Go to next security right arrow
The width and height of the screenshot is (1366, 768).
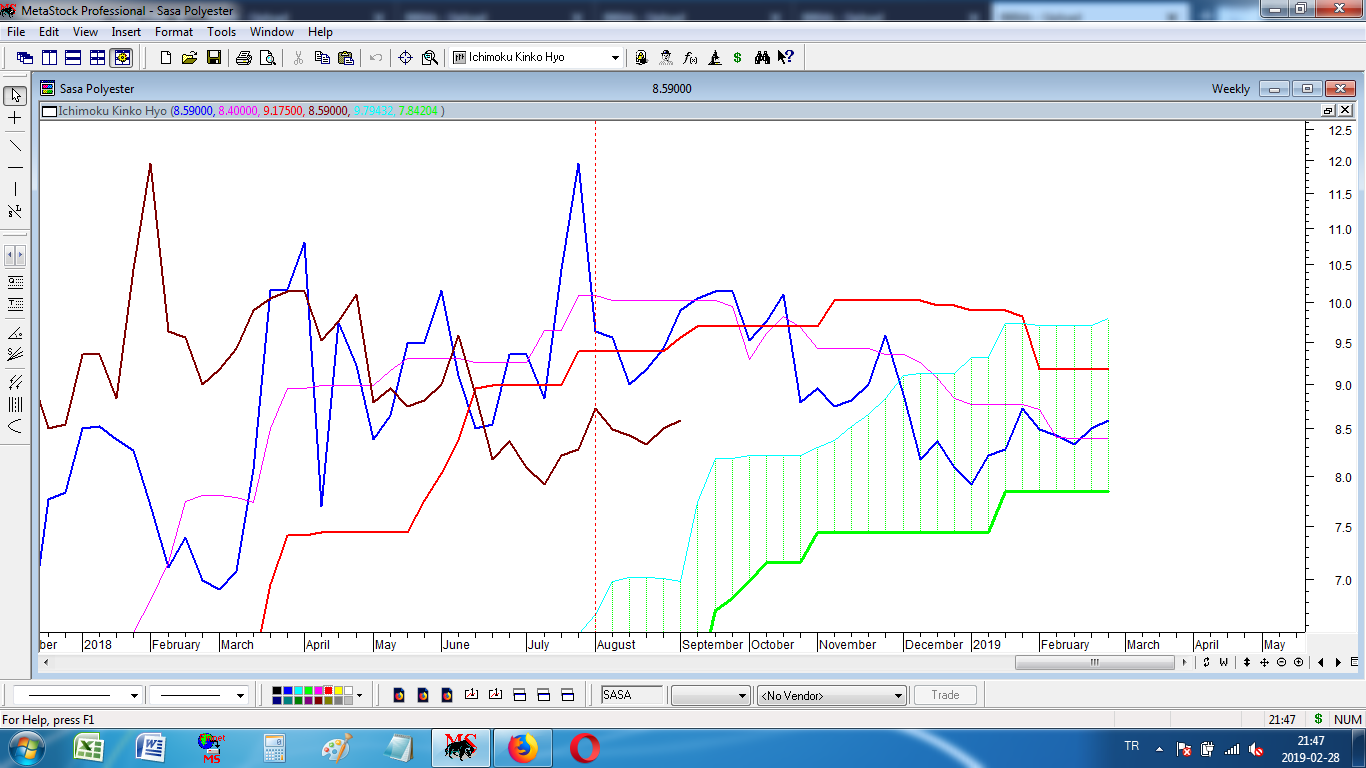1338,662
